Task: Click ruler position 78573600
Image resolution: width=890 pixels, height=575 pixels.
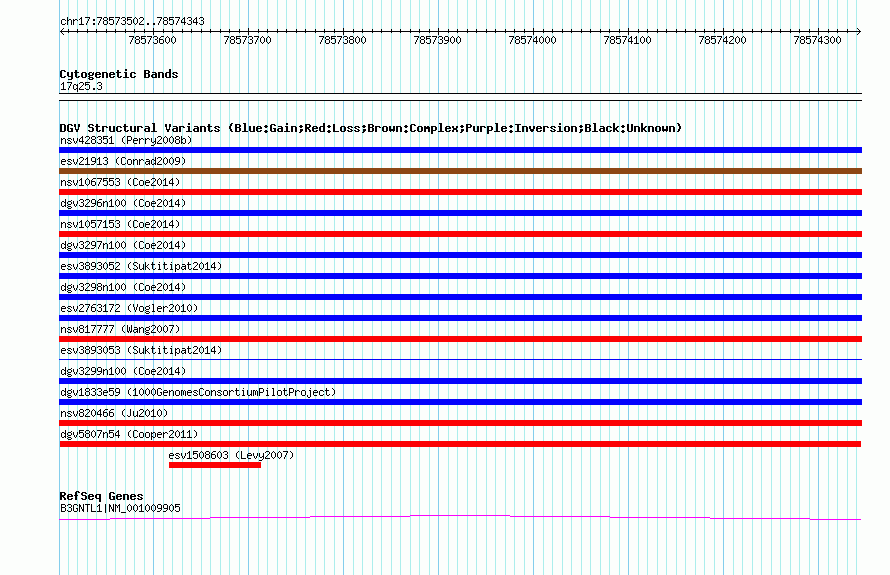Action: (153, 40)
